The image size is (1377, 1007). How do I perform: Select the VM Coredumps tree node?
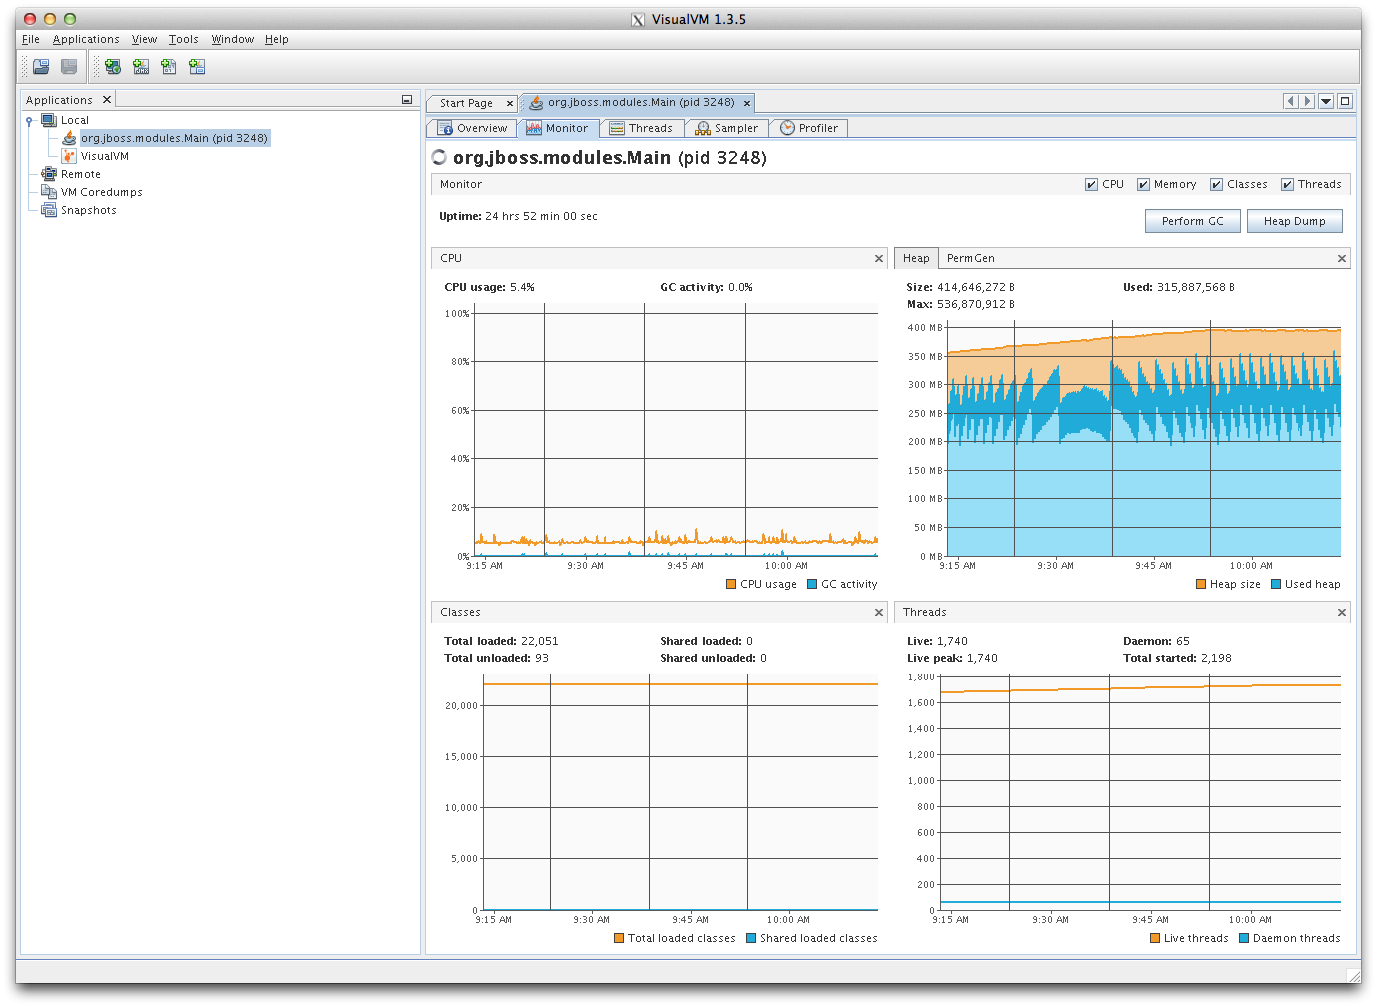(x=102, y=192)
